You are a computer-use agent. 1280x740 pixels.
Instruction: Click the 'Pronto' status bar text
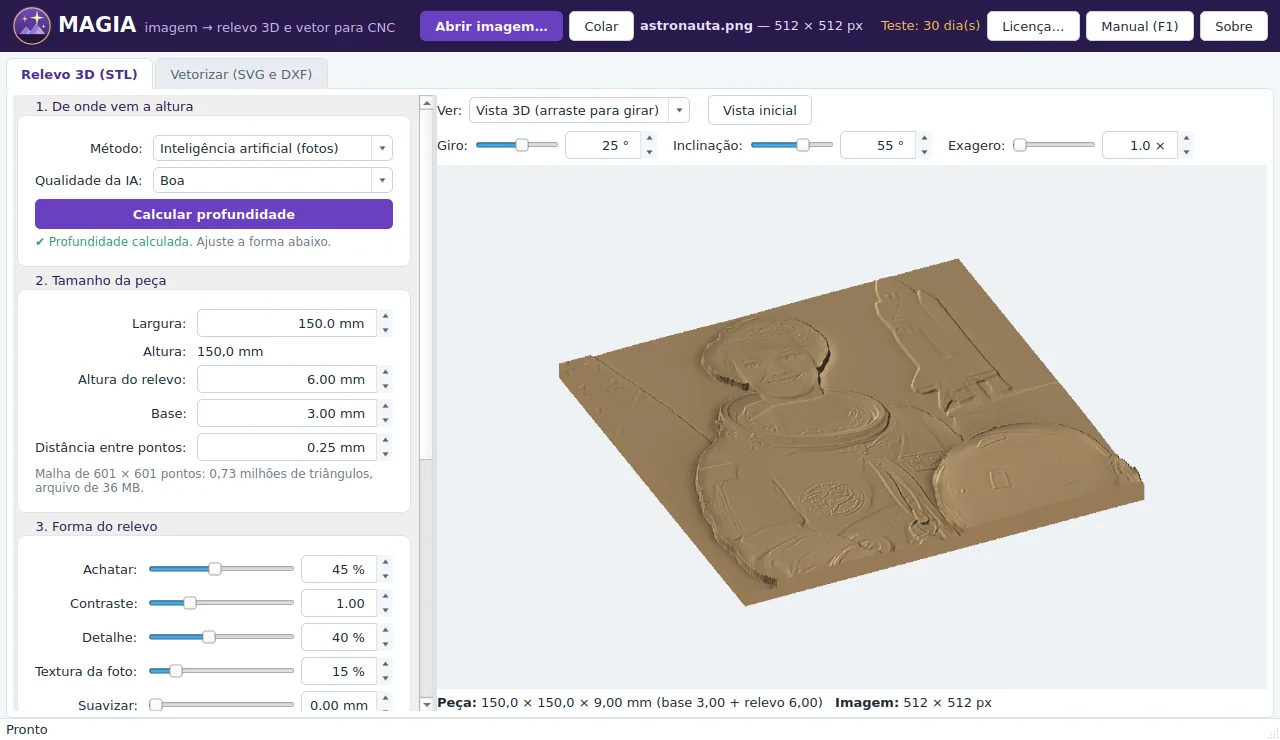click(27, 729)
